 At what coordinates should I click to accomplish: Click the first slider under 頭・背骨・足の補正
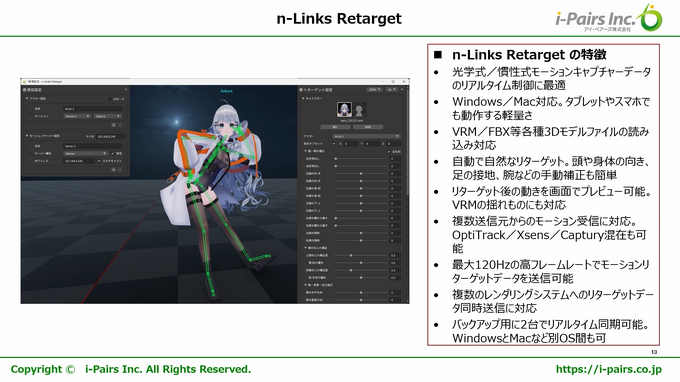coord(361,293)
